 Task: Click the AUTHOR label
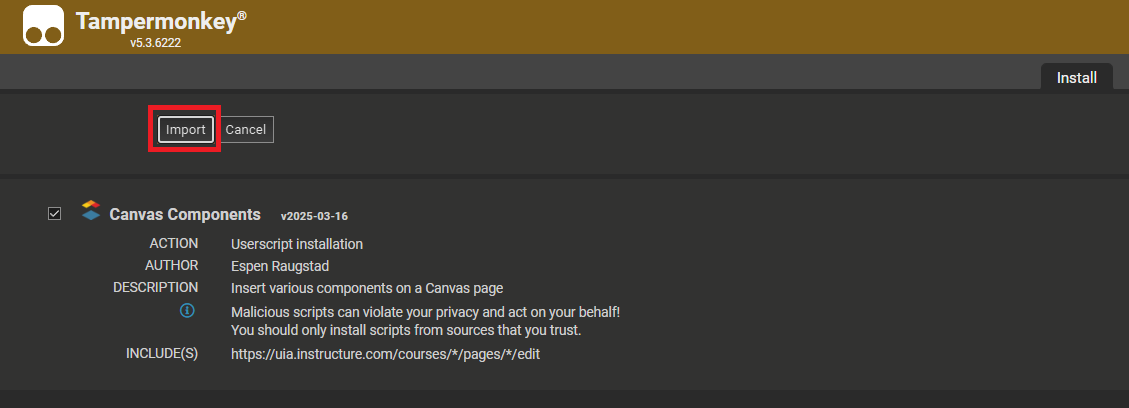tap(172, 266)
